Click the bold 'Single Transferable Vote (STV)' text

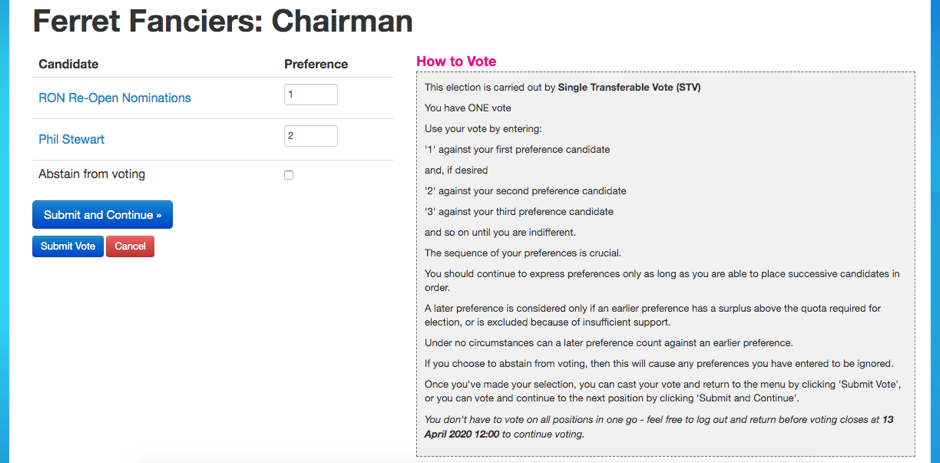coord(629,87)
